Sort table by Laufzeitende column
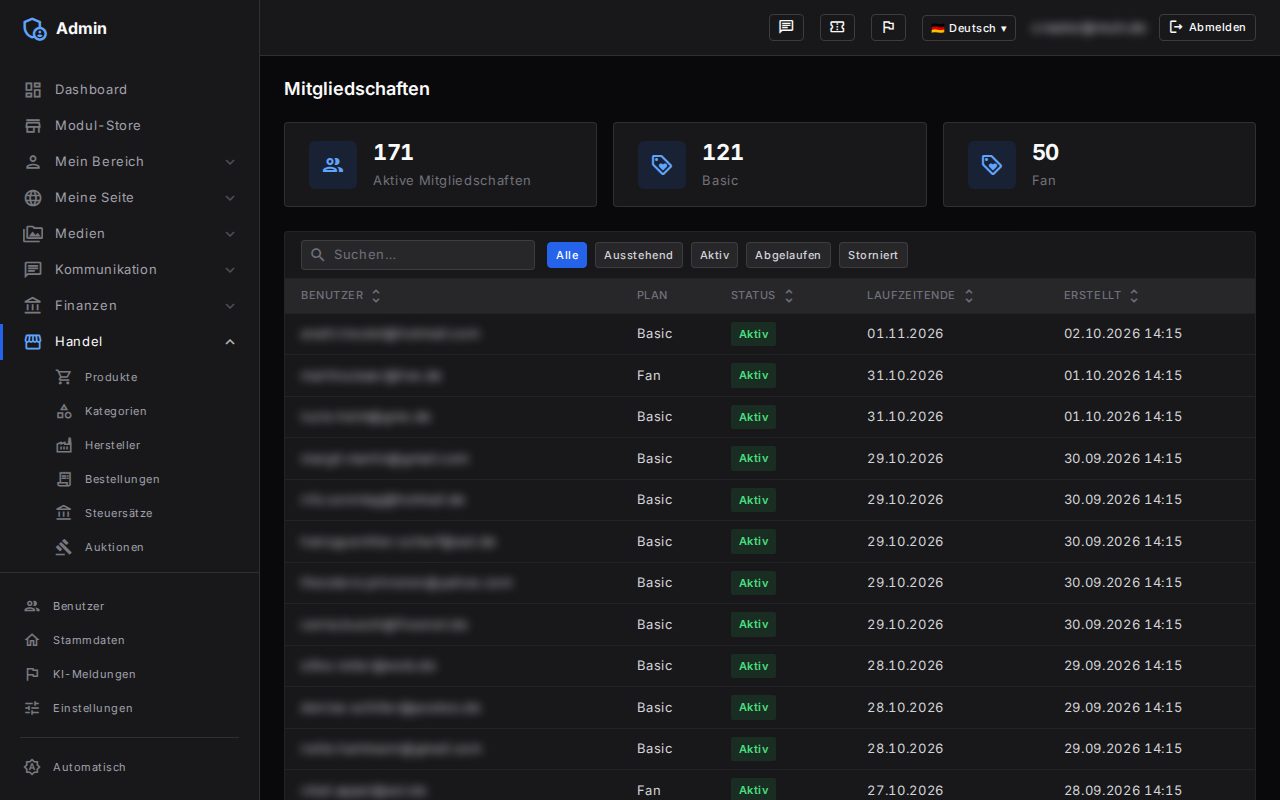 click(x=920, y=296)
